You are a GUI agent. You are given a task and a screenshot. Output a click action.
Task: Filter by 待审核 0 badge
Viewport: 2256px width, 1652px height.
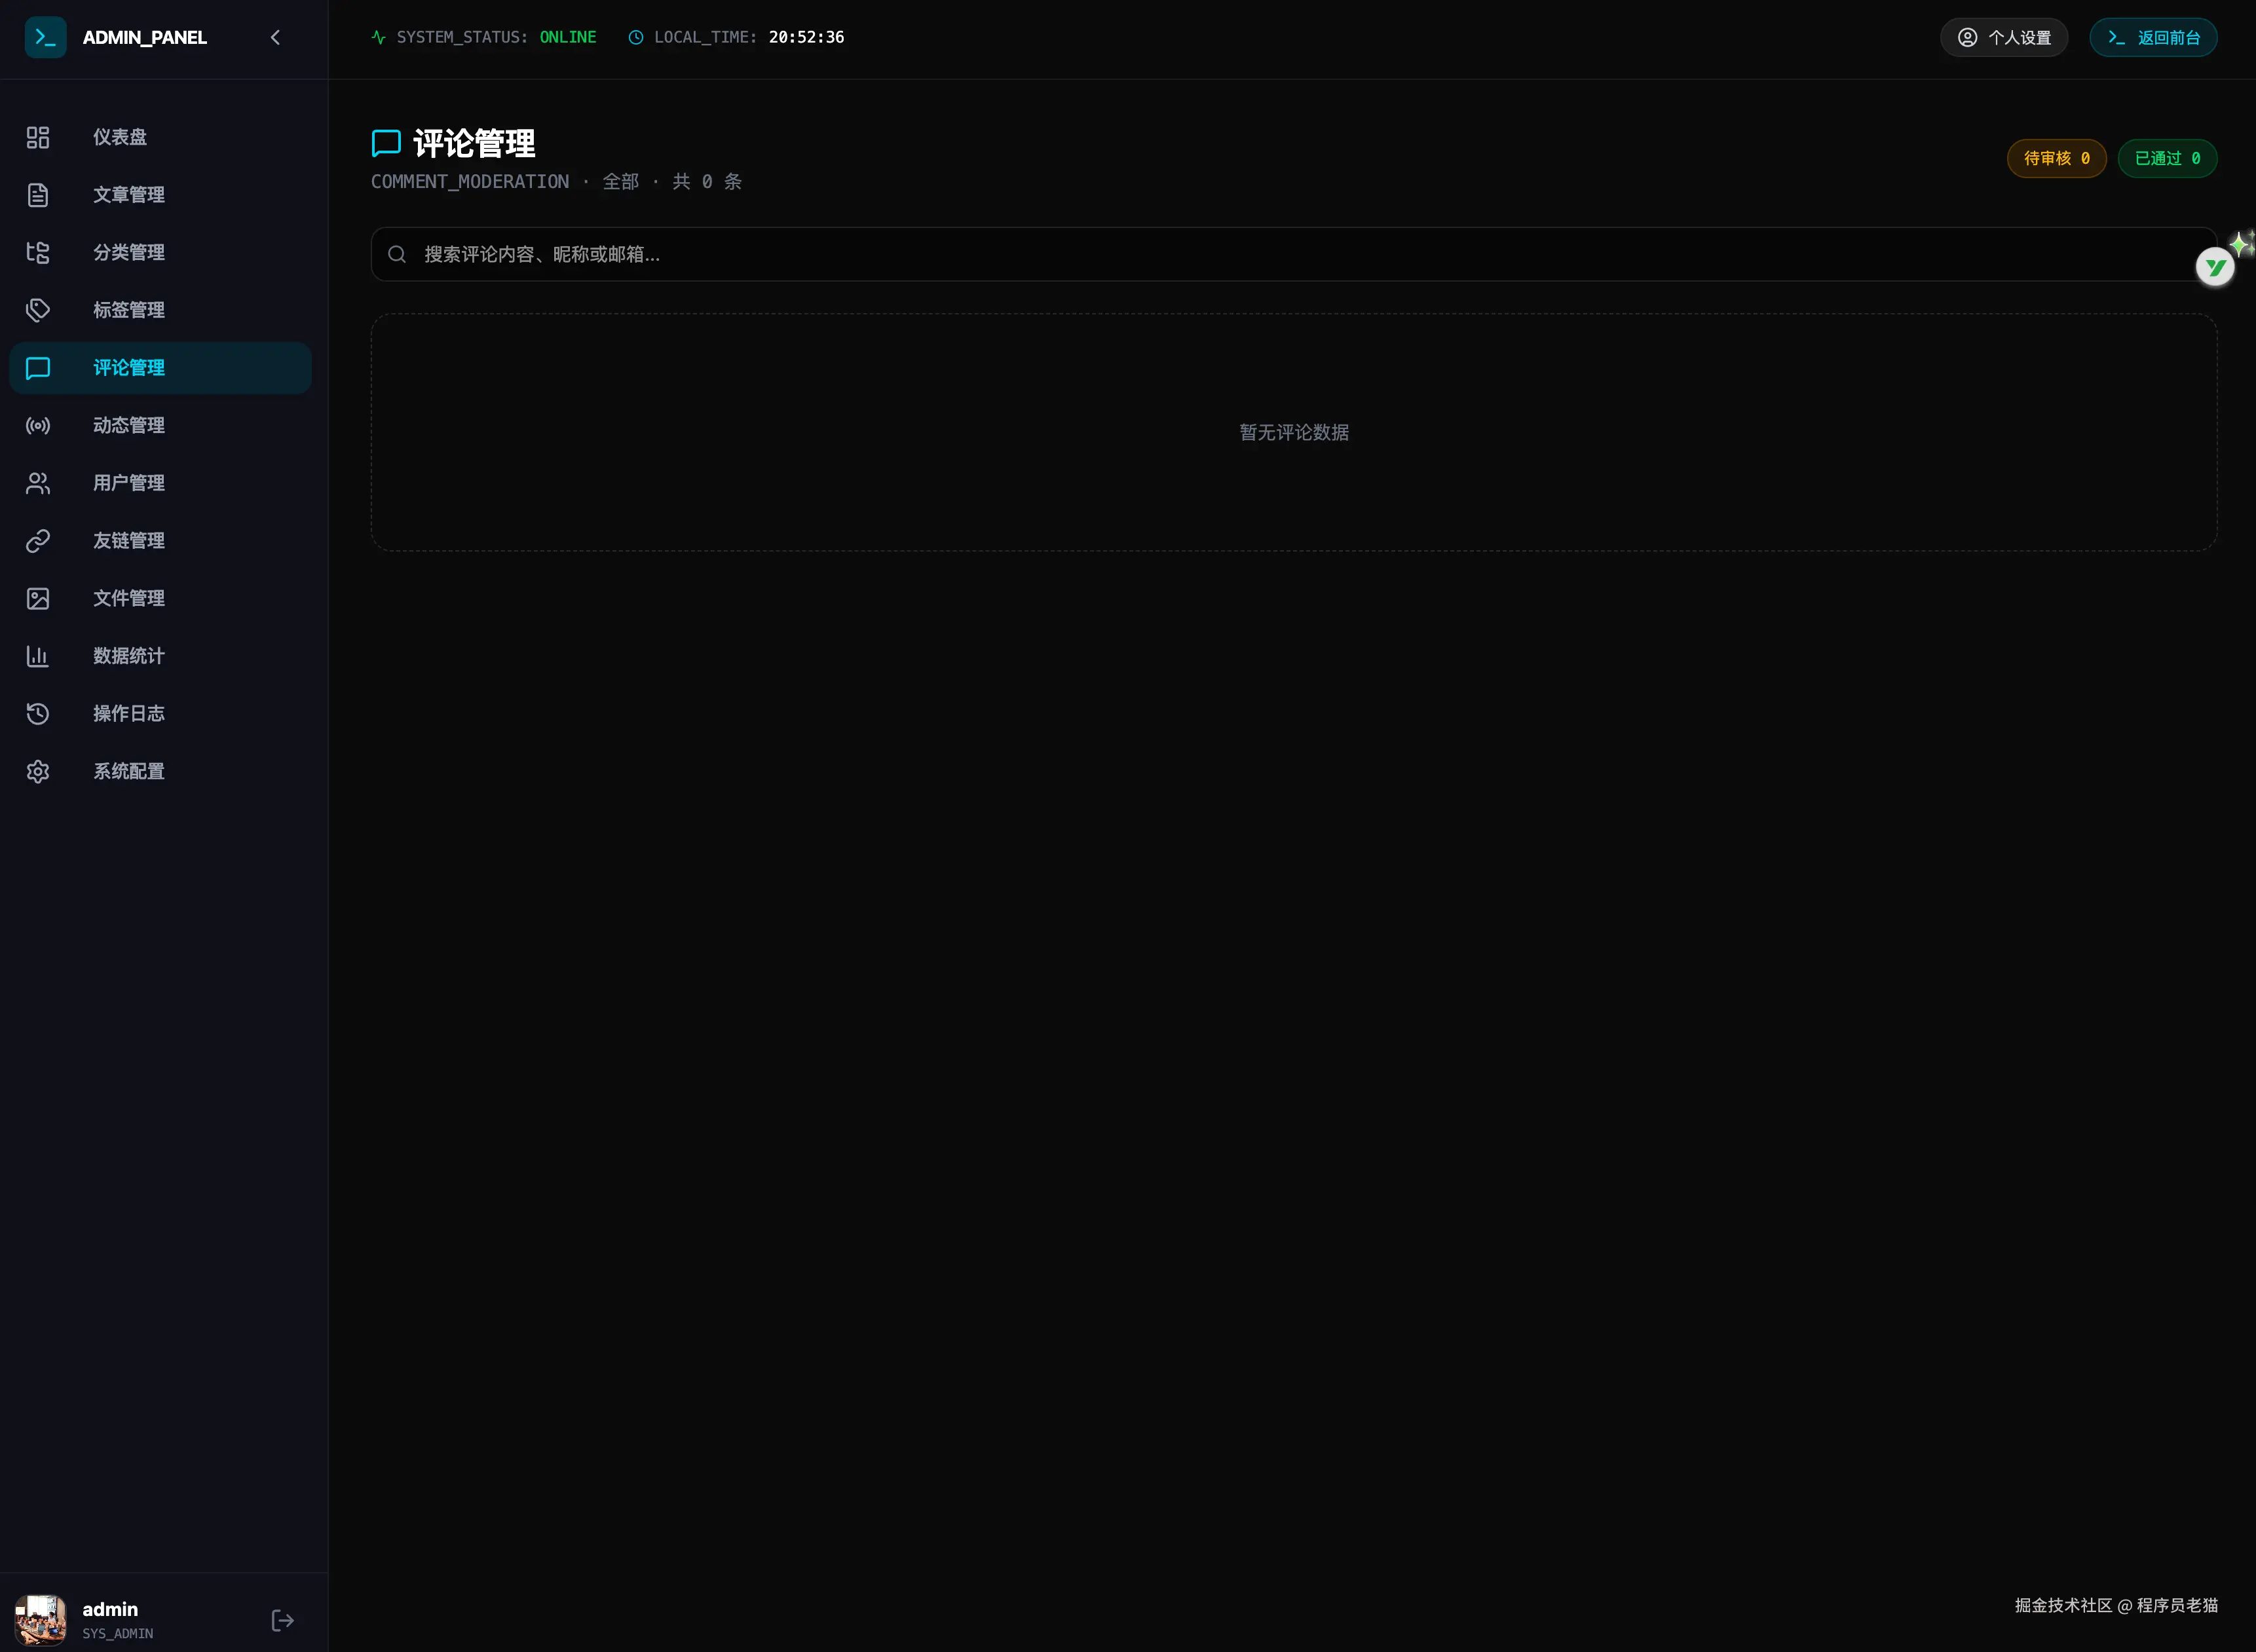point(2056,158)
